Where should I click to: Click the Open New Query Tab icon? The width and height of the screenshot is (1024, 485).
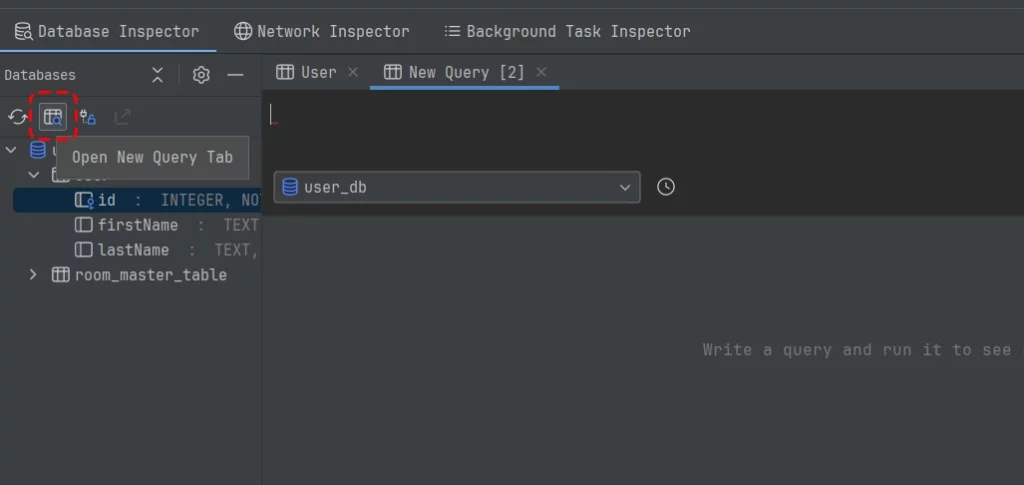click(53, 117)
